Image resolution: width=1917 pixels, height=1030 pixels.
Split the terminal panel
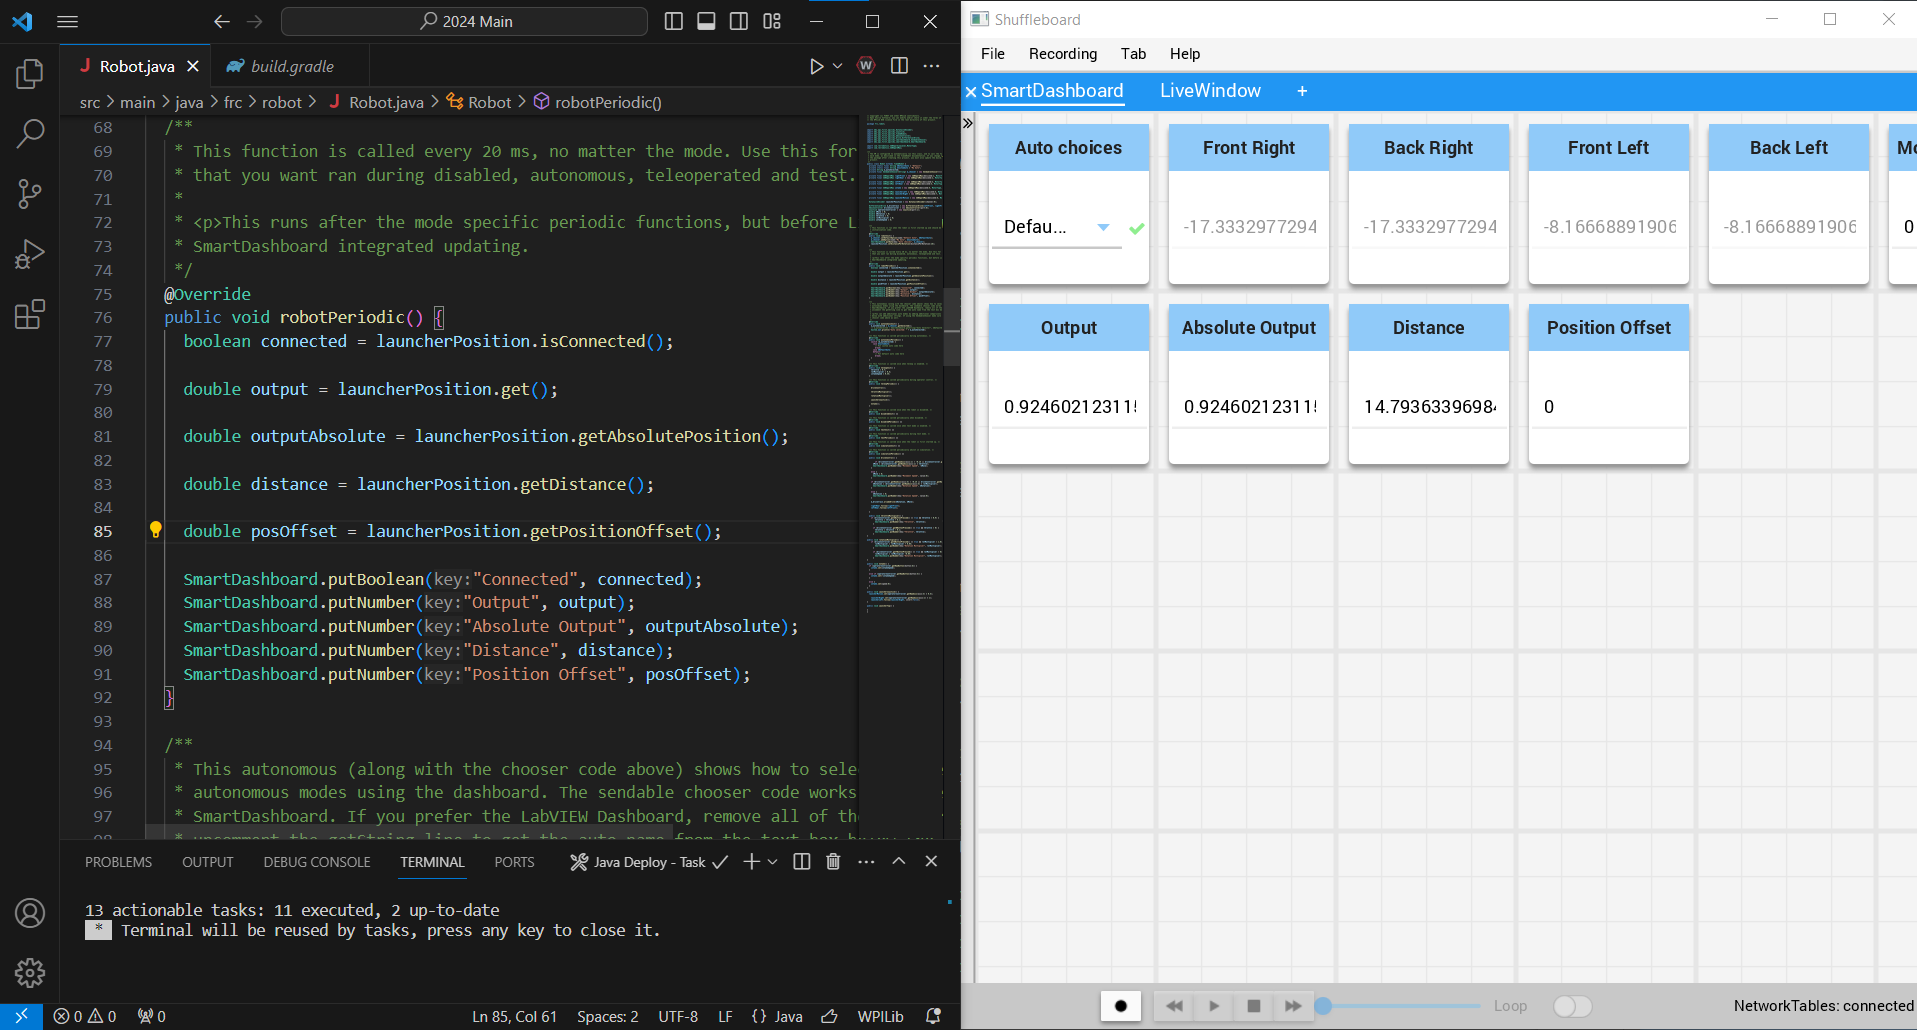tap(801, 861)
